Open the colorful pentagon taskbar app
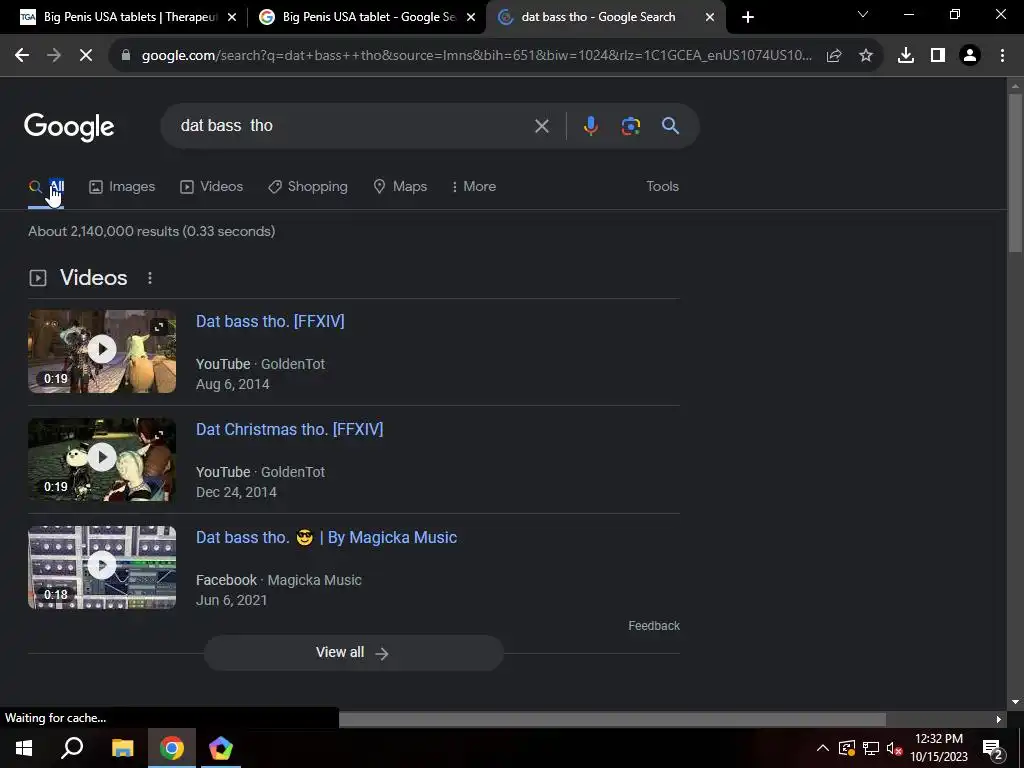1024x768 pixels. pos(221,748)
